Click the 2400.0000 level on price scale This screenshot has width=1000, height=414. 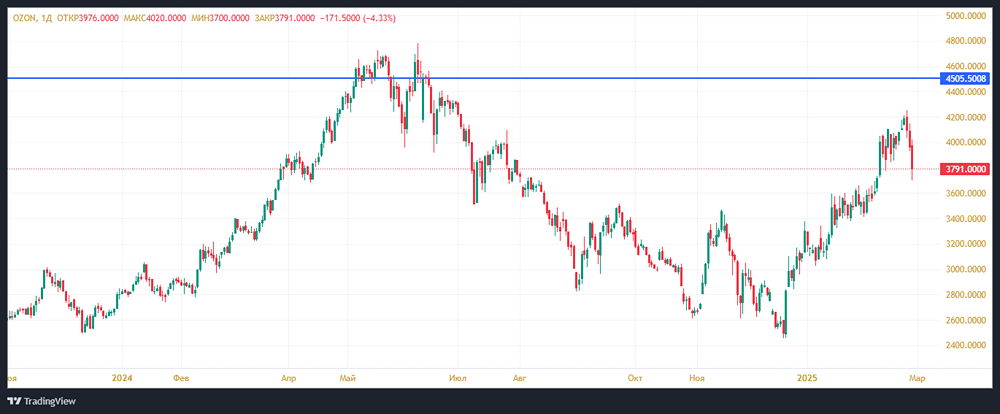(x=966, y=346)
